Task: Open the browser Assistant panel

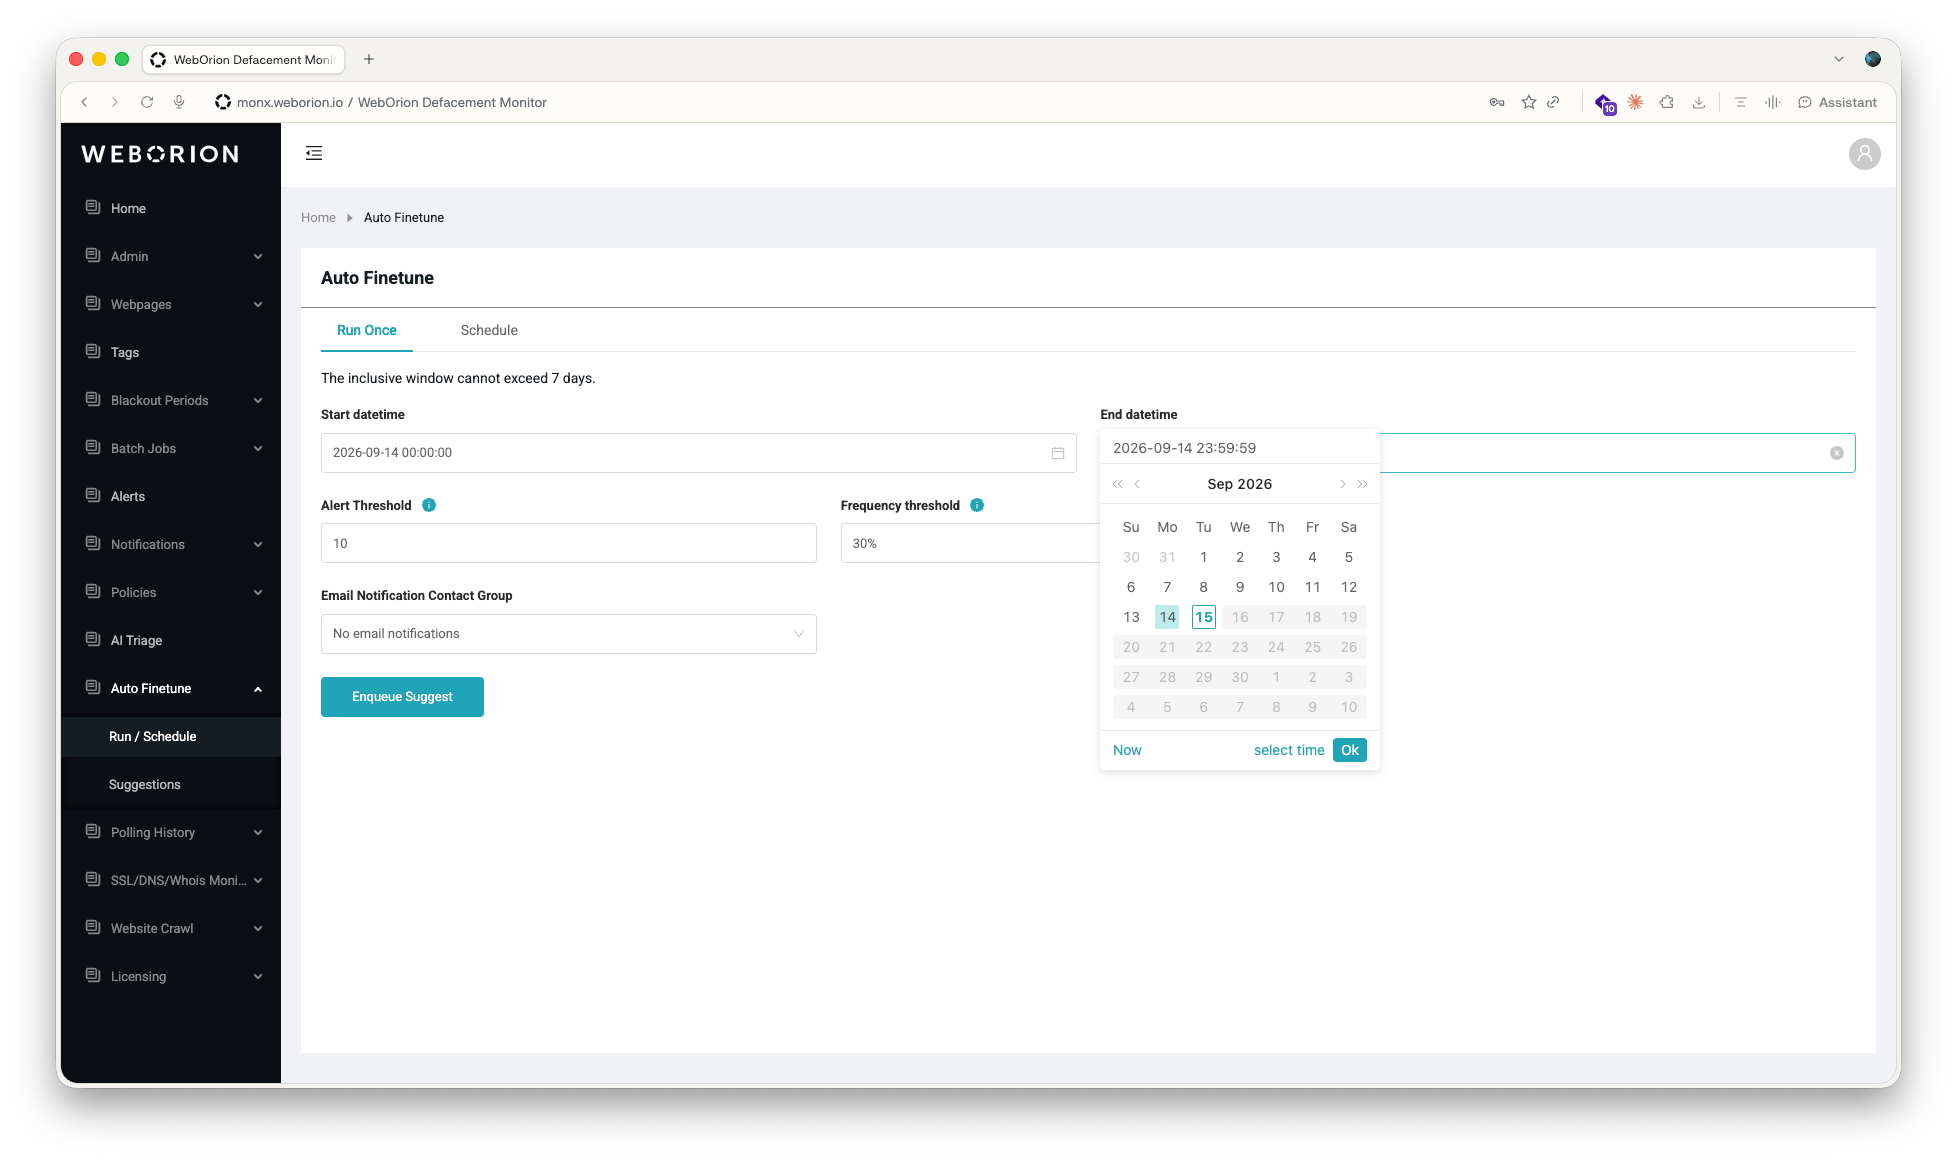Action: [x=1837, y=102]
